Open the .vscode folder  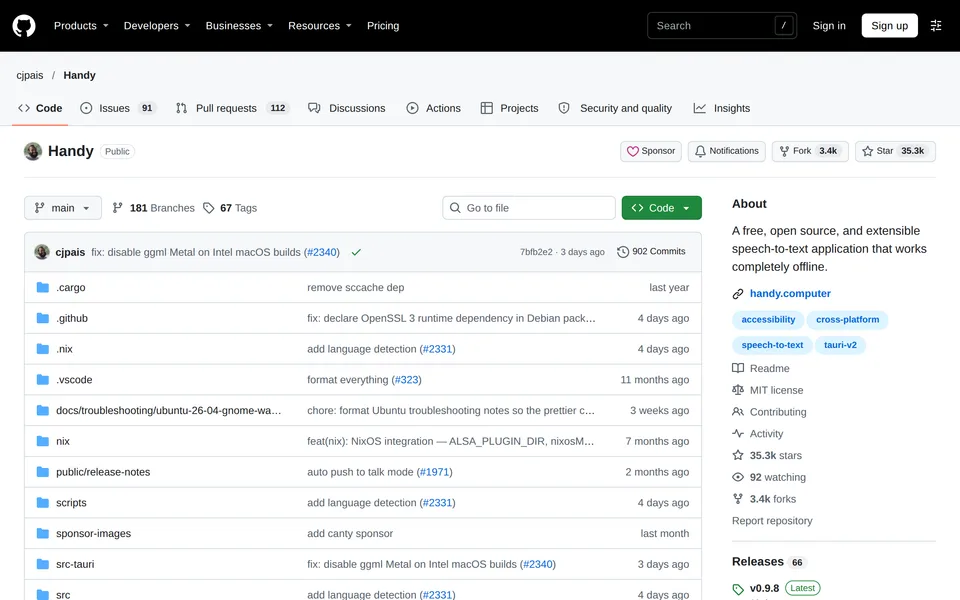click(x=74, y=380)
